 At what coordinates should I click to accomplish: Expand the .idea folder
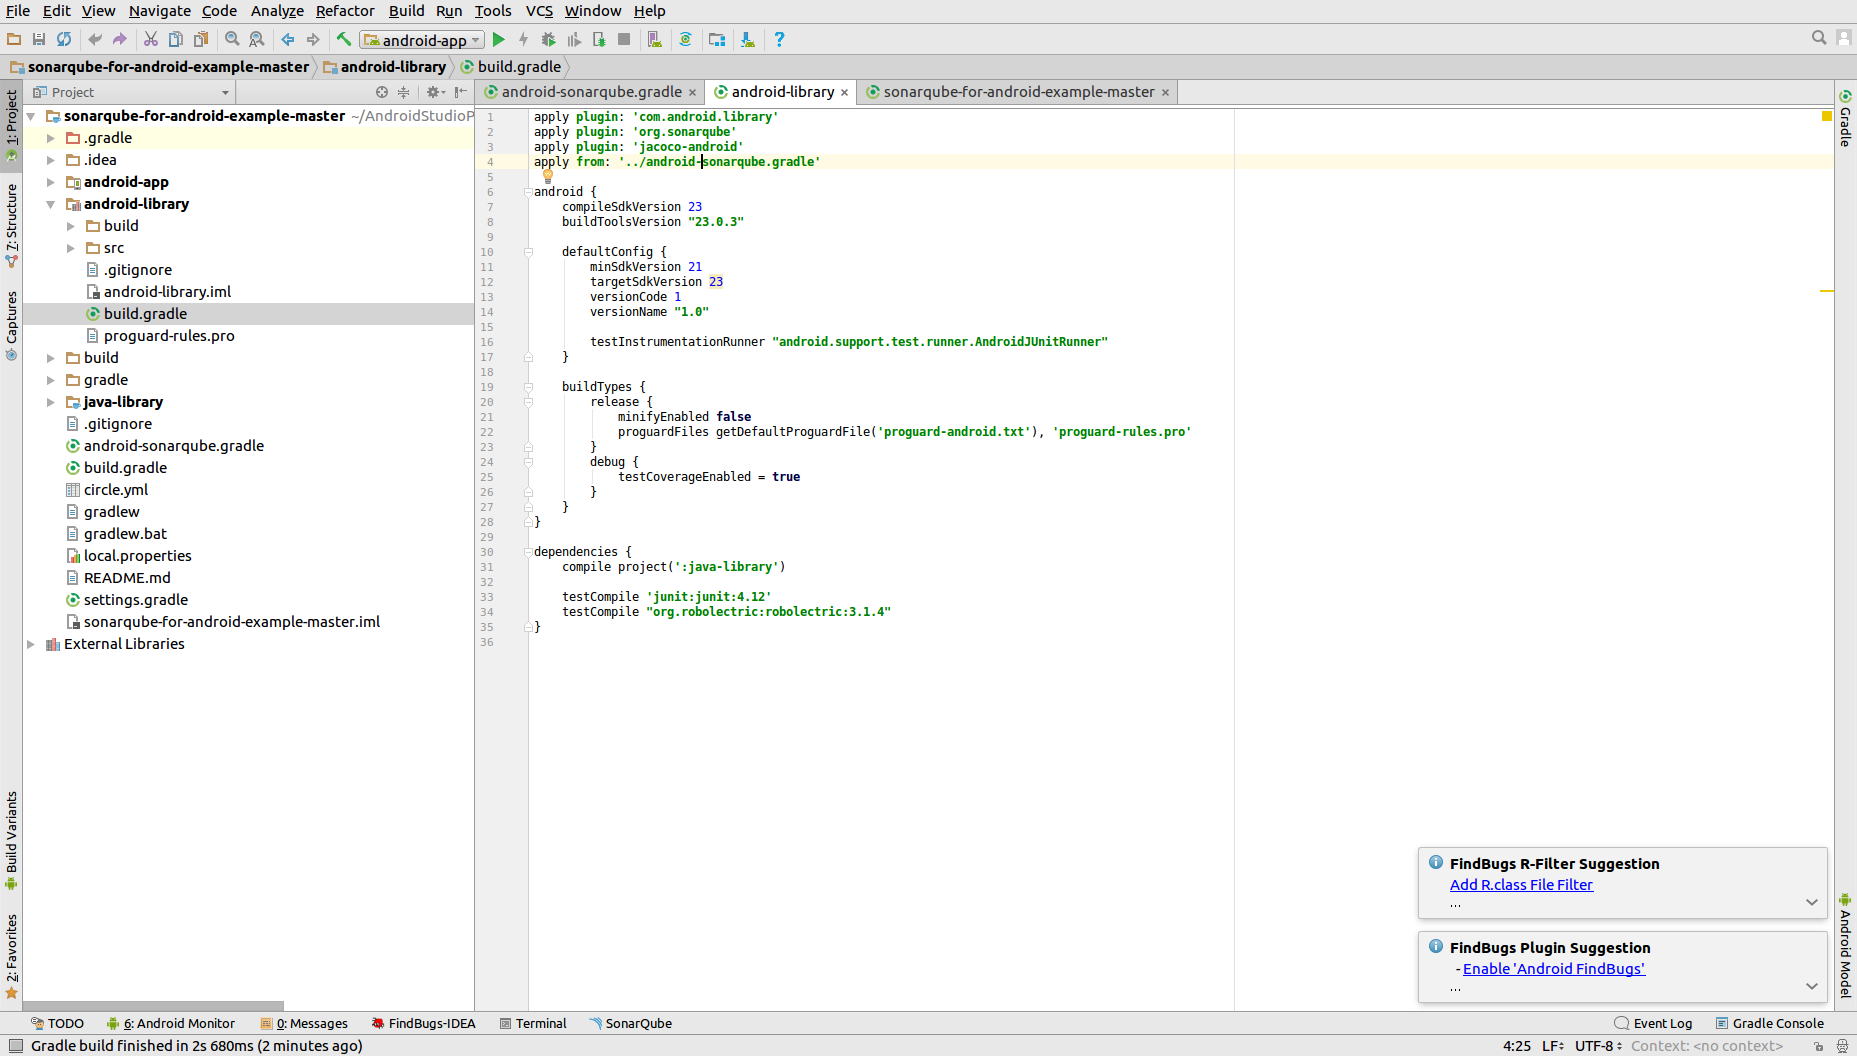(51, 160)
